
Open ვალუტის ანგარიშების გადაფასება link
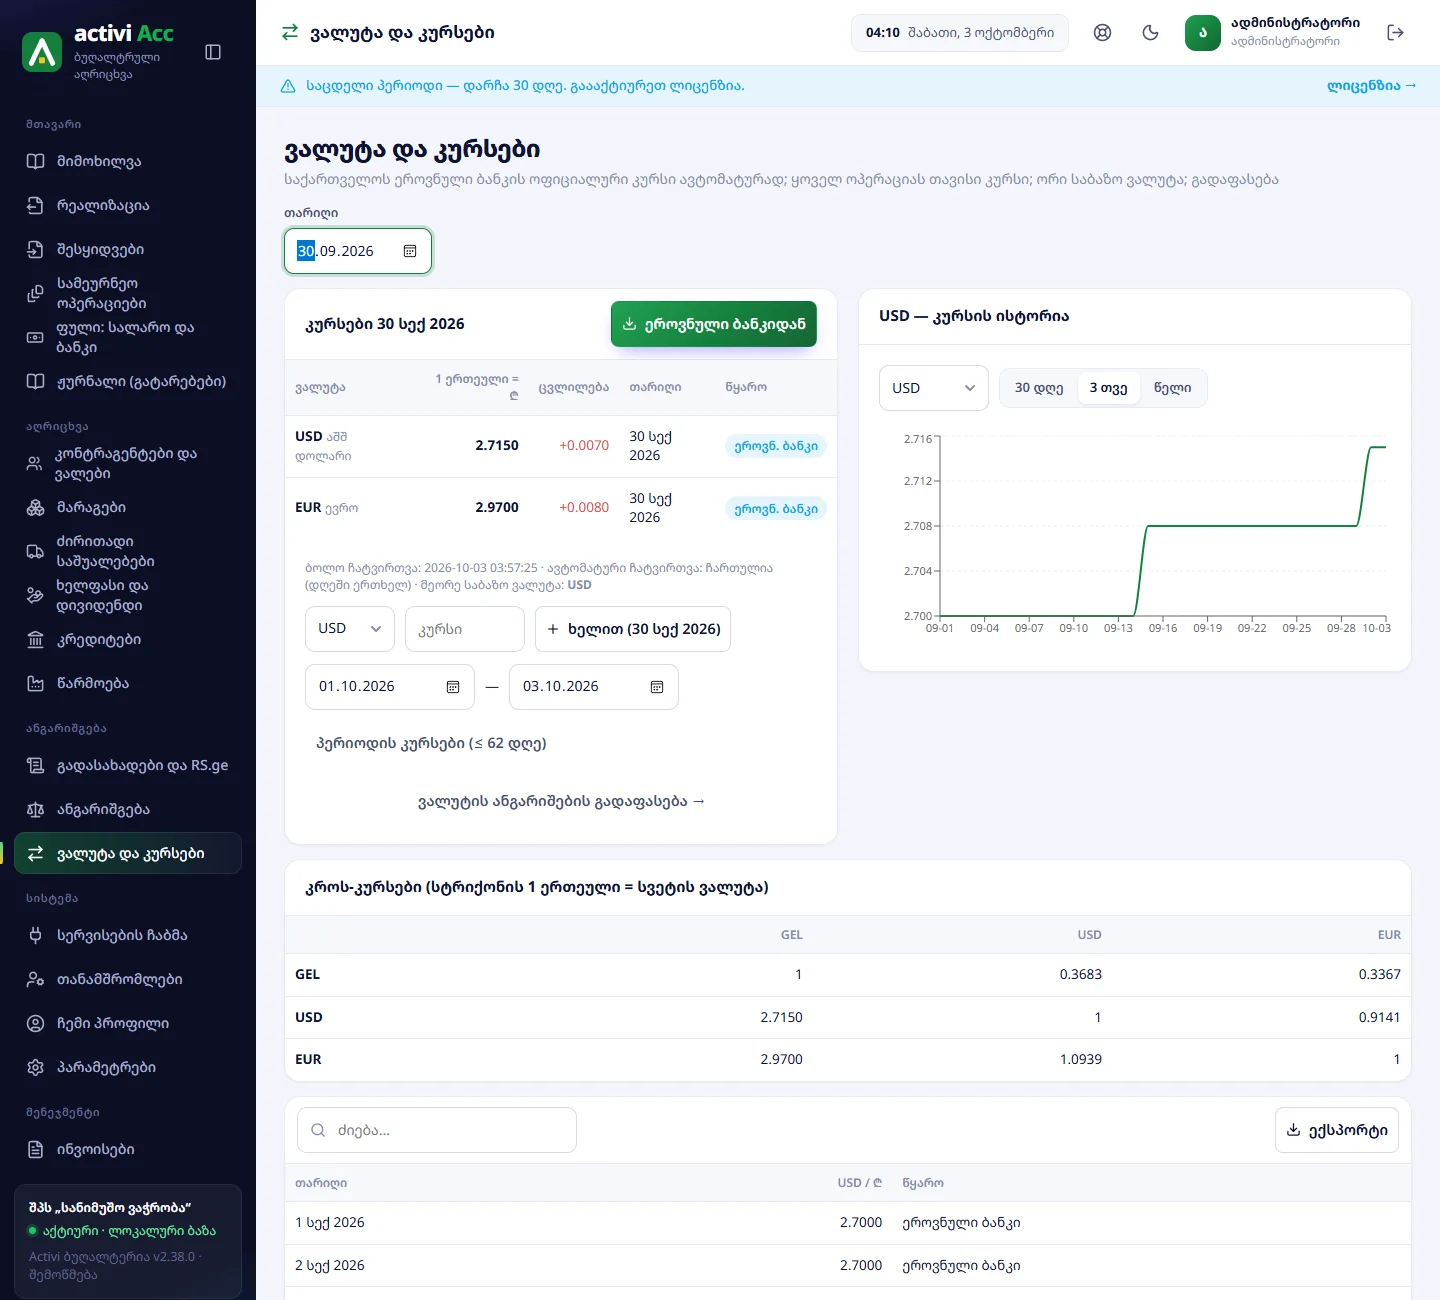click(x=561, y=801)
